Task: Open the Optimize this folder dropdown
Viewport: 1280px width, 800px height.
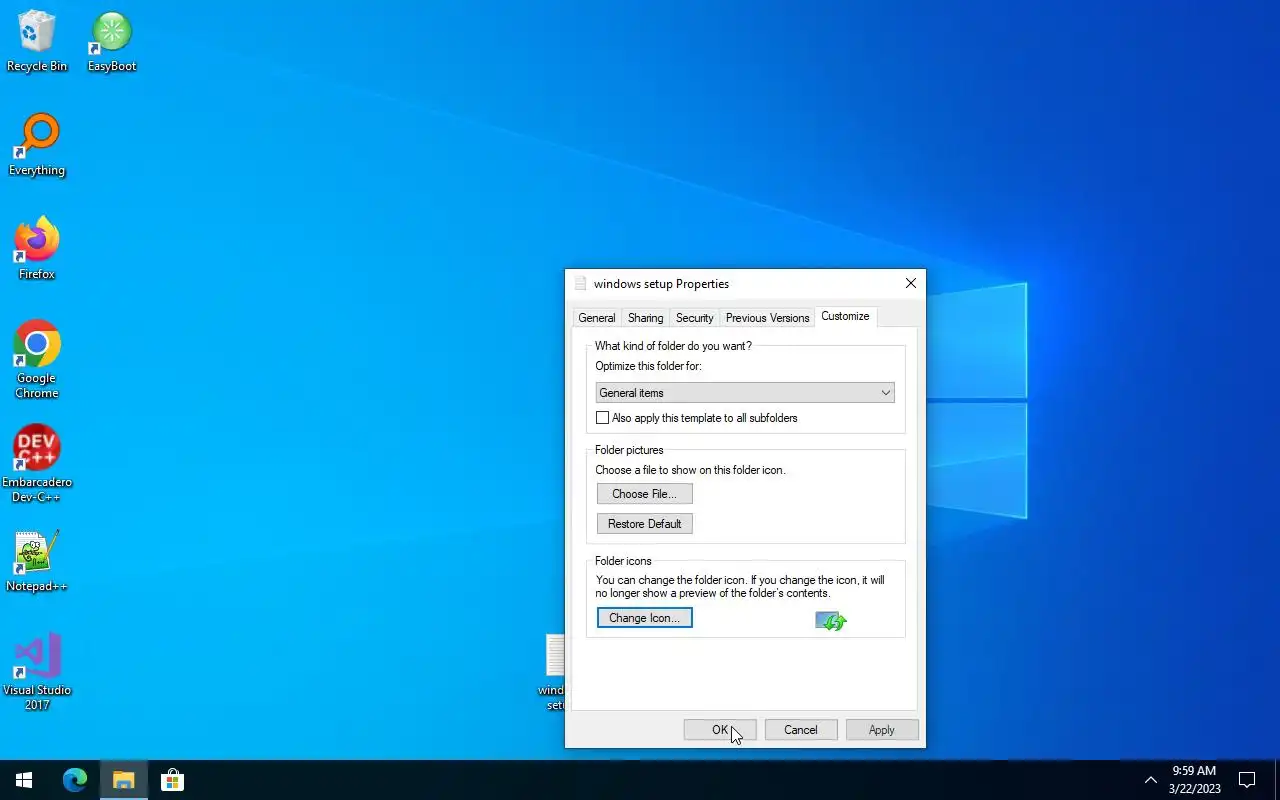Action: tap(745, 393)
